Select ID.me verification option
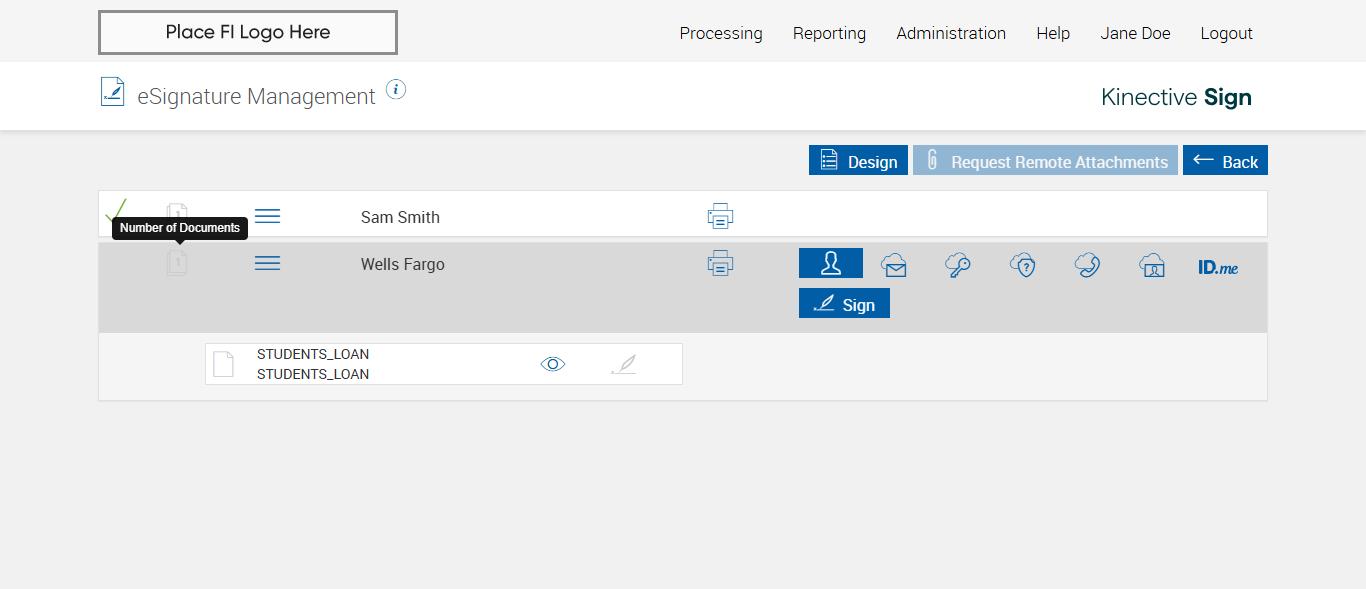Image resolution: width=1366 pixels, height=589 pixels. click(1218, 267)
